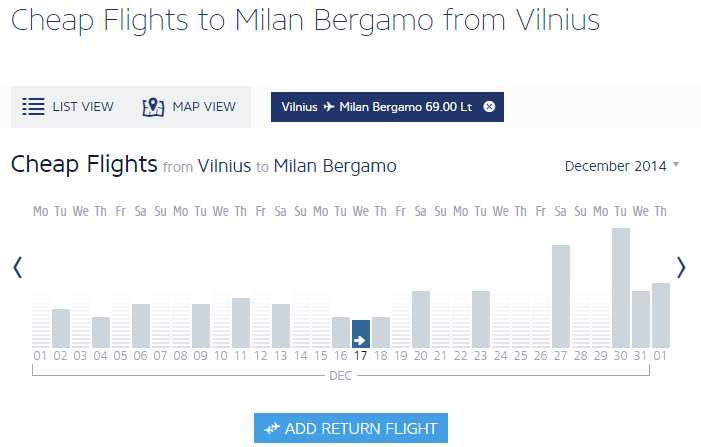Click the December 06 fare bar

[x=140, y=325]
